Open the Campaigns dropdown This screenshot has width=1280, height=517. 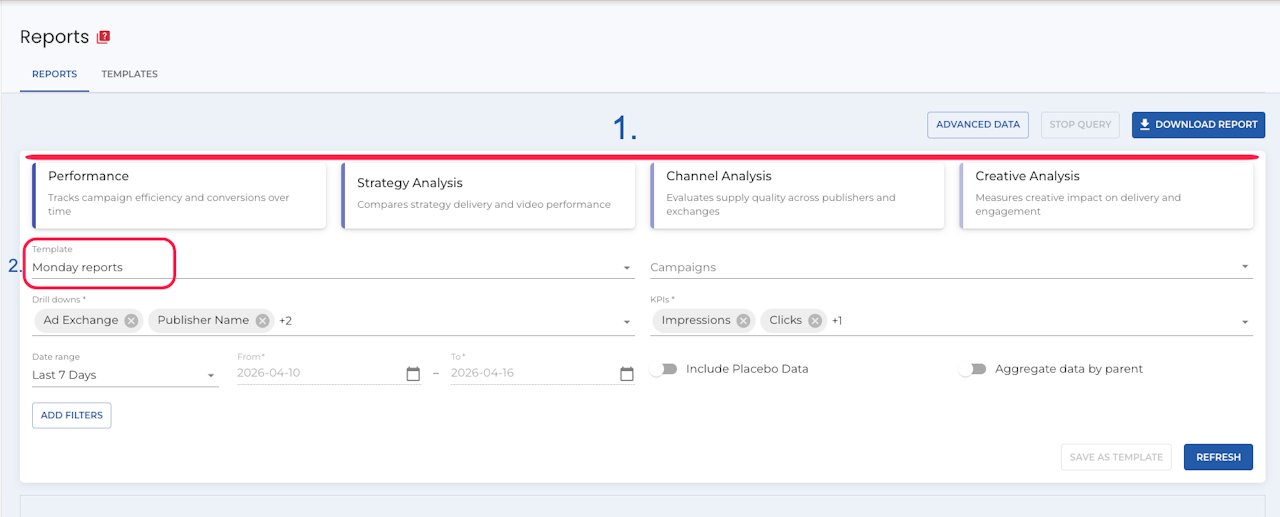tap(951, 267)
